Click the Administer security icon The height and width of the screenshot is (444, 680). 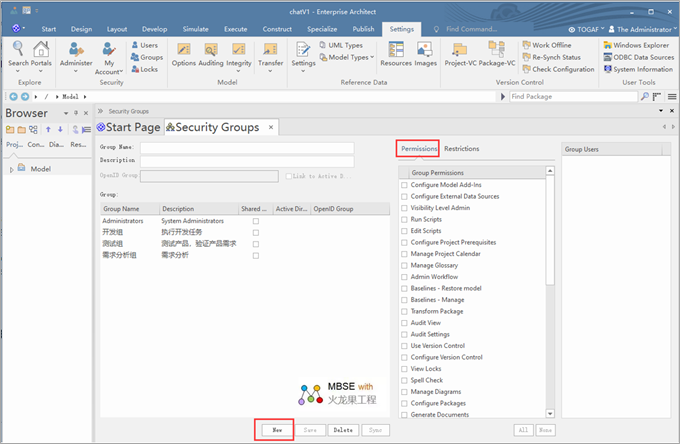point(76,49)
